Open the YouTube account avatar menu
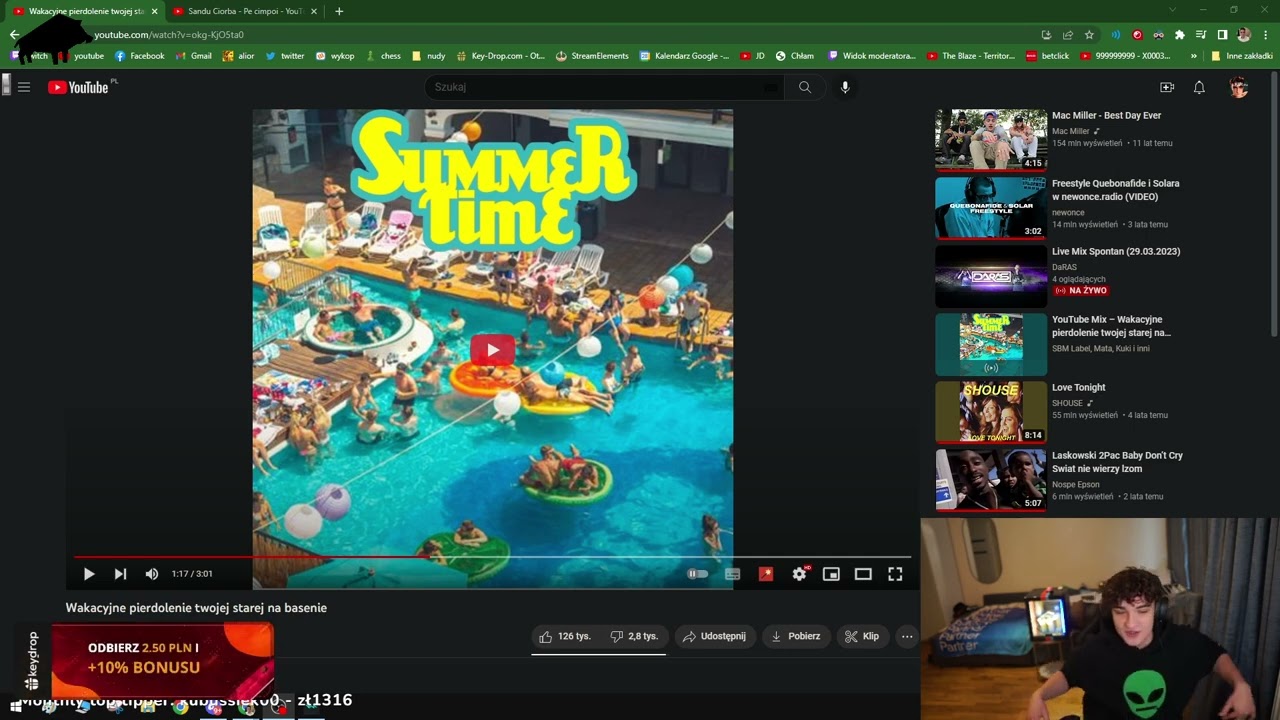The image size is (1280, 720). [1239, 87]
